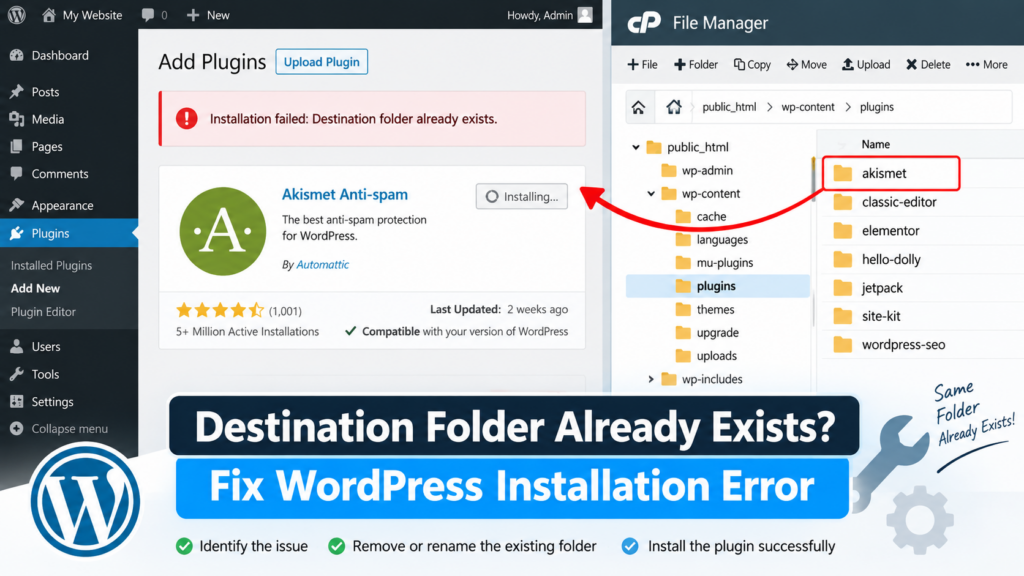The width and height of the screenshot is (1024, 576).
Task: Click plugins in the breadcrumb
Action: 876,107
